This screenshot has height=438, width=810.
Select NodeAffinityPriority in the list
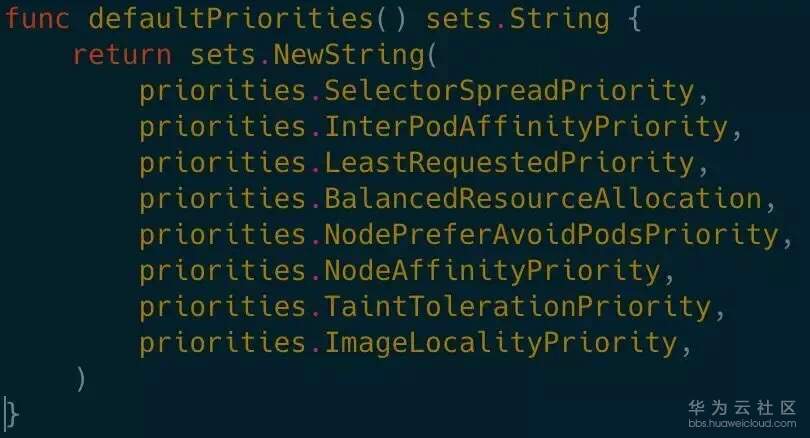pyautogui.click(x=491, y=271)
